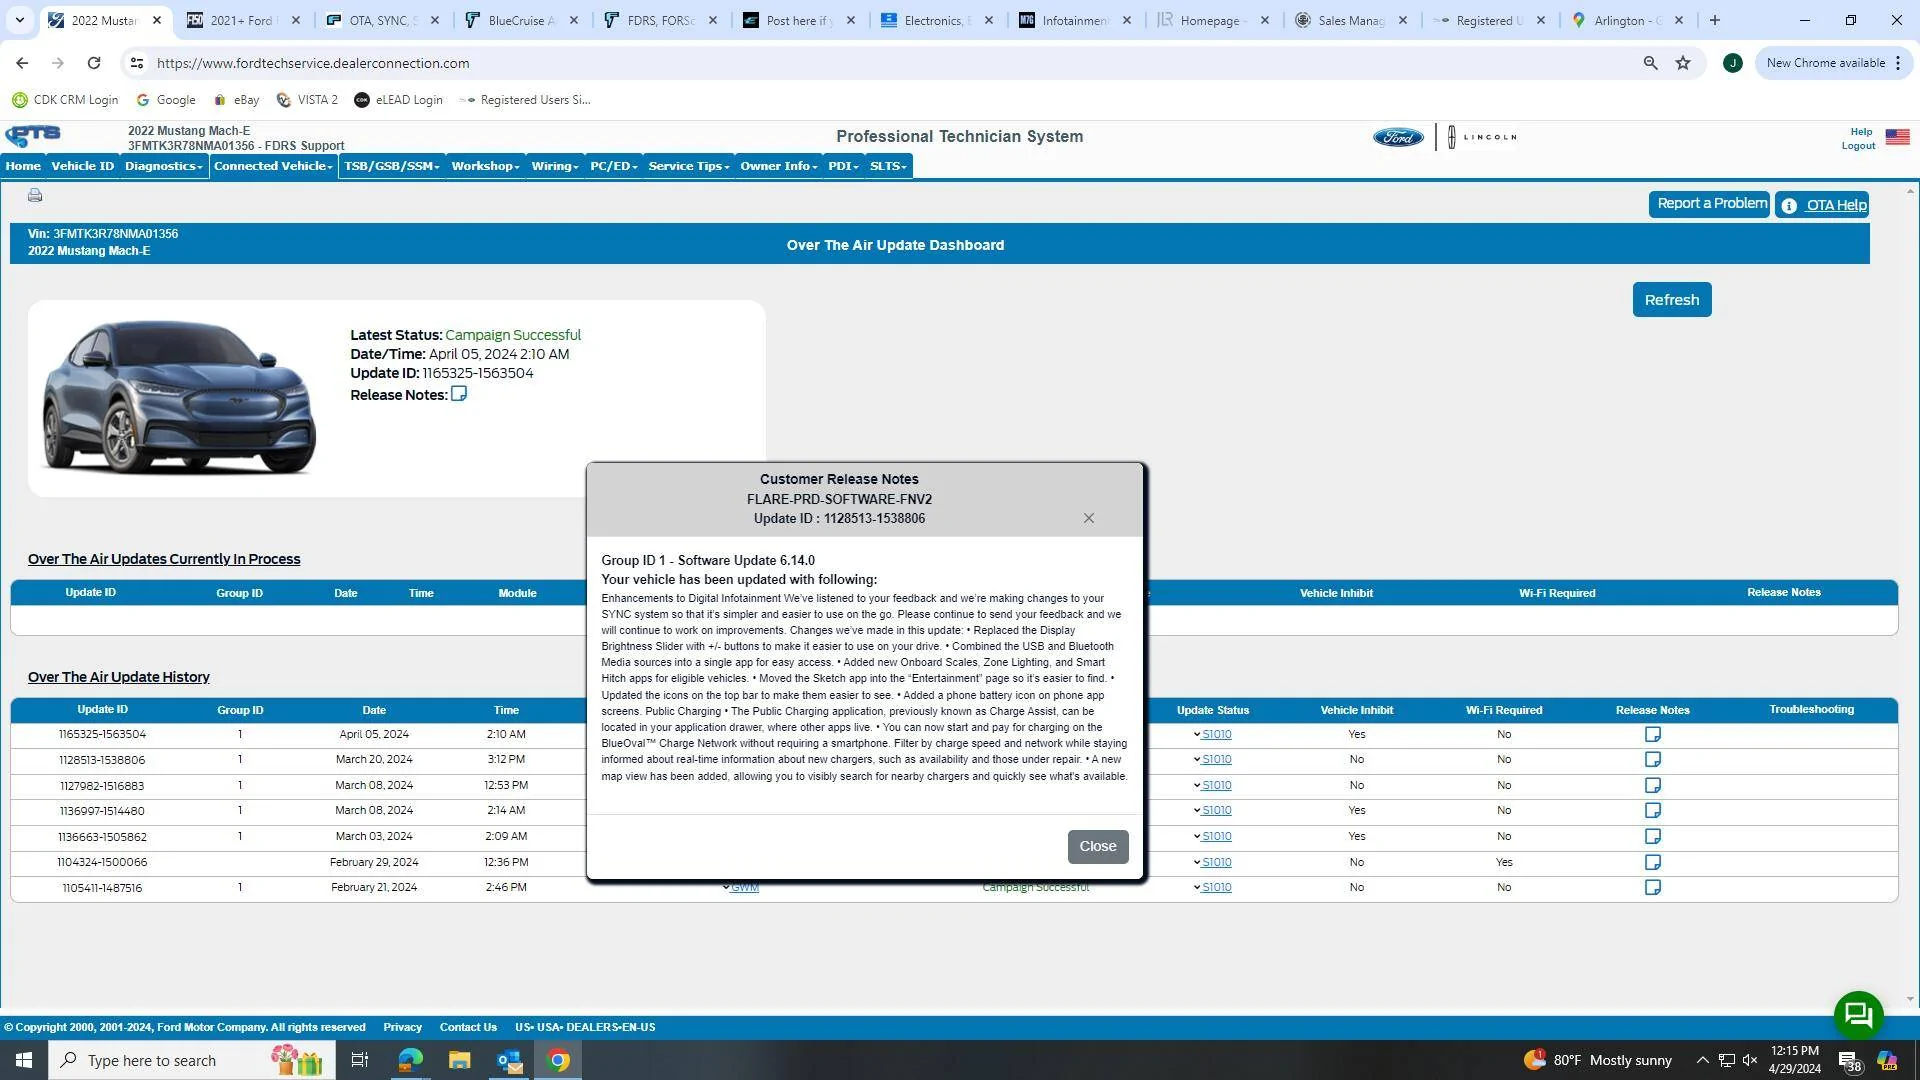Open the GWM module link in last row

coord(744,888)
